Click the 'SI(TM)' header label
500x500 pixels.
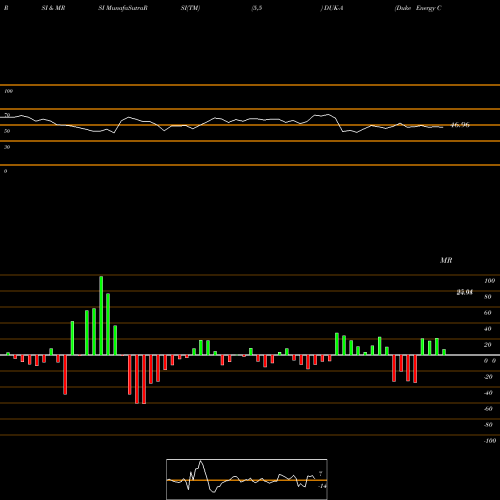(x=190, y=8)
